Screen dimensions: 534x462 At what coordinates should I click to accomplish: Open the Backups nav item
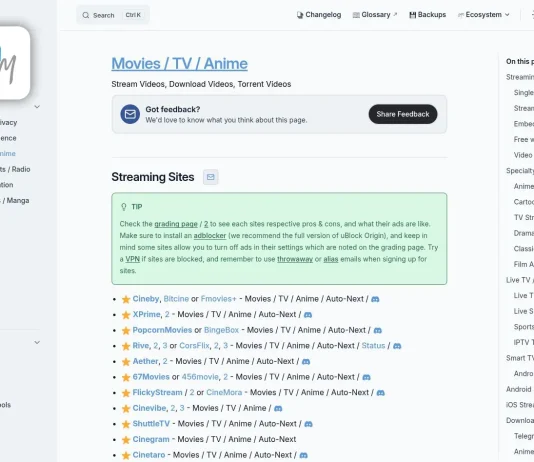[x=427, y=15]
